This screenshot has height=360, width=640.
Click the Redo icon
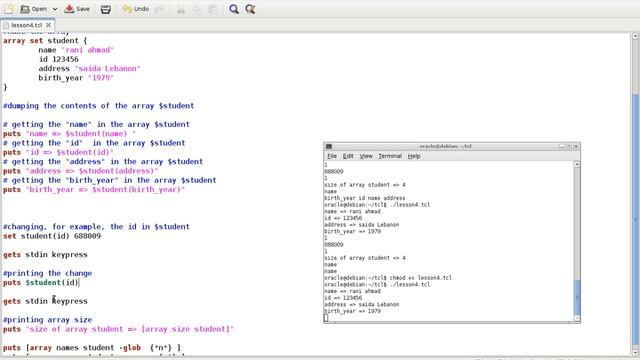click(x=160, y=9)
